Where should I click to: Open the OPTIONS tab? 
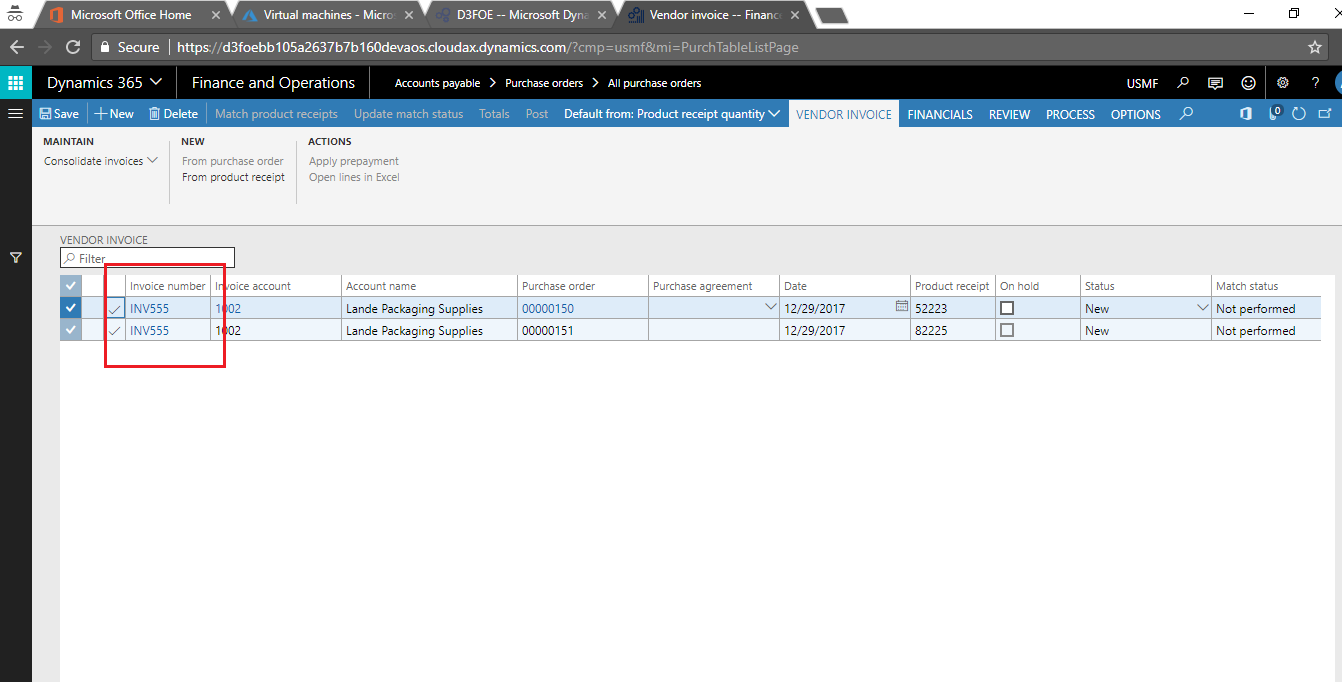1135,114
